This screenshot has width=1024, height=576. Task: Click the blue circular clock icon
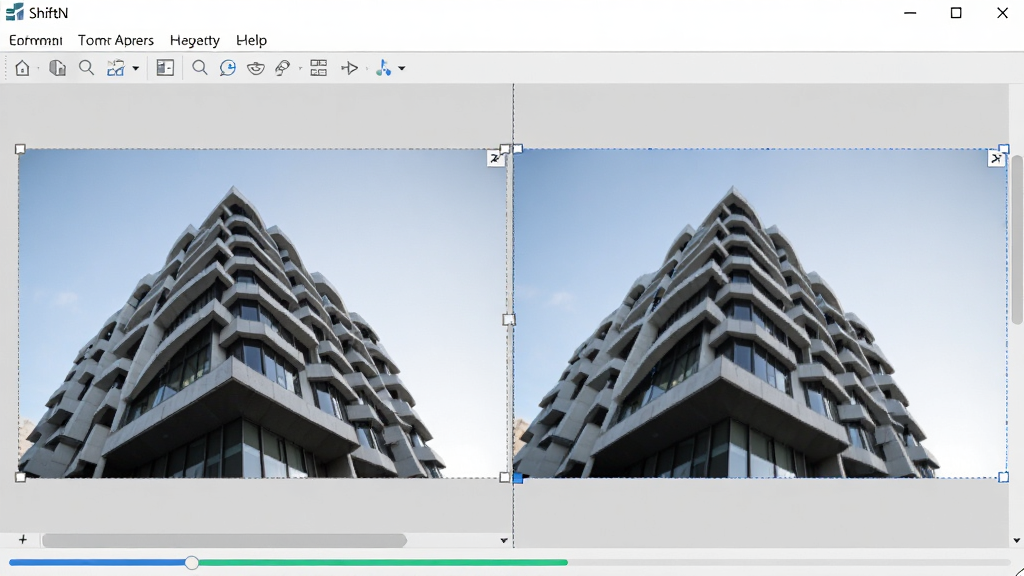pyautogui.click(x=228, y=68)
